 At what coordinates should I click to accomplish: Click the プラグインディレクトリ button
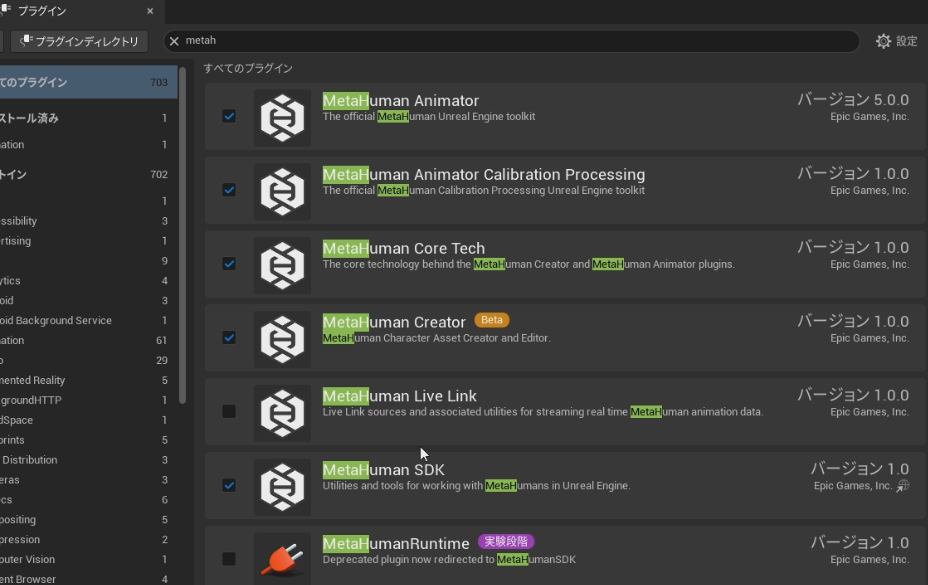pos(79,41)
